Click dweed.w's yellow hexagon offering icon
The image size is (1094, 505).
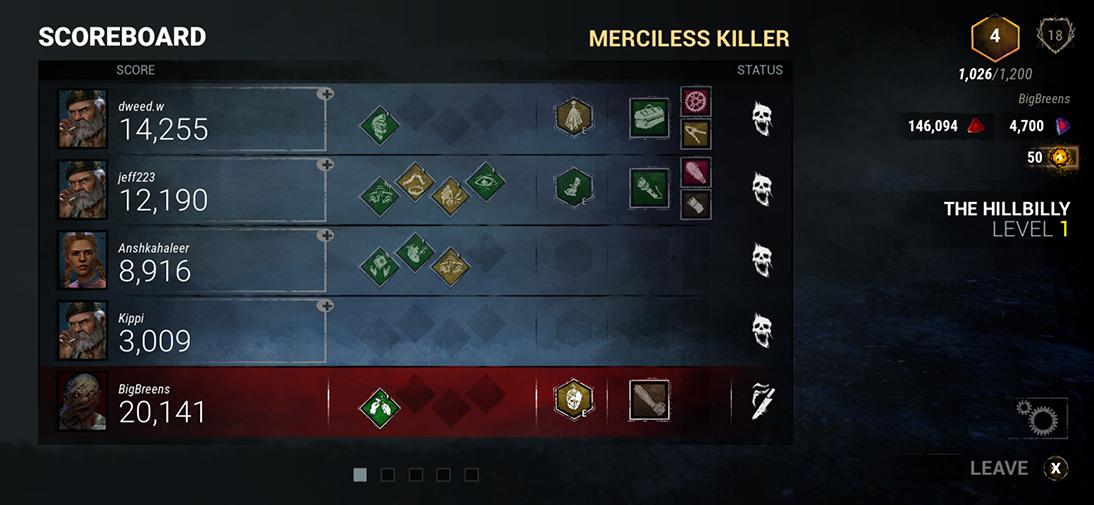click(x=574, y=116)
